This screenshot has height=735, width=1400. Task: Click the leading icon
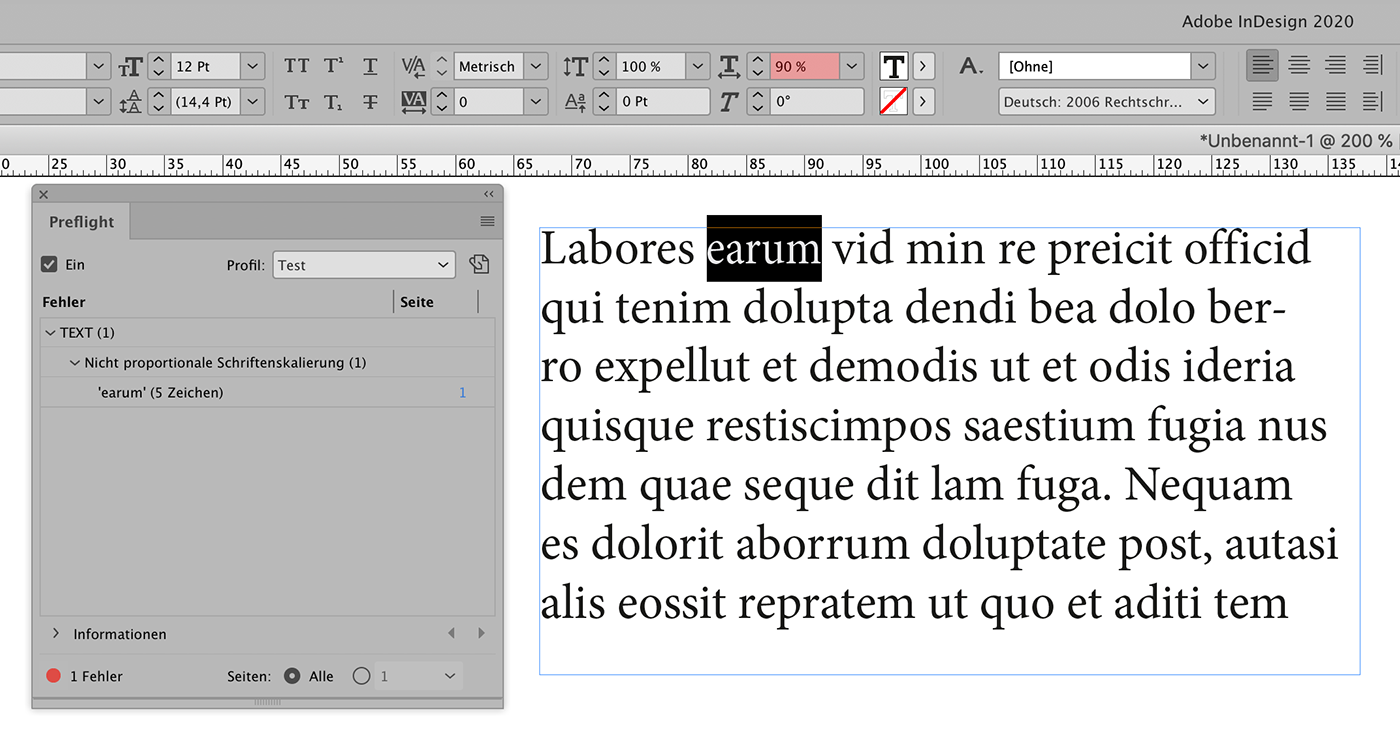[131, 102]
